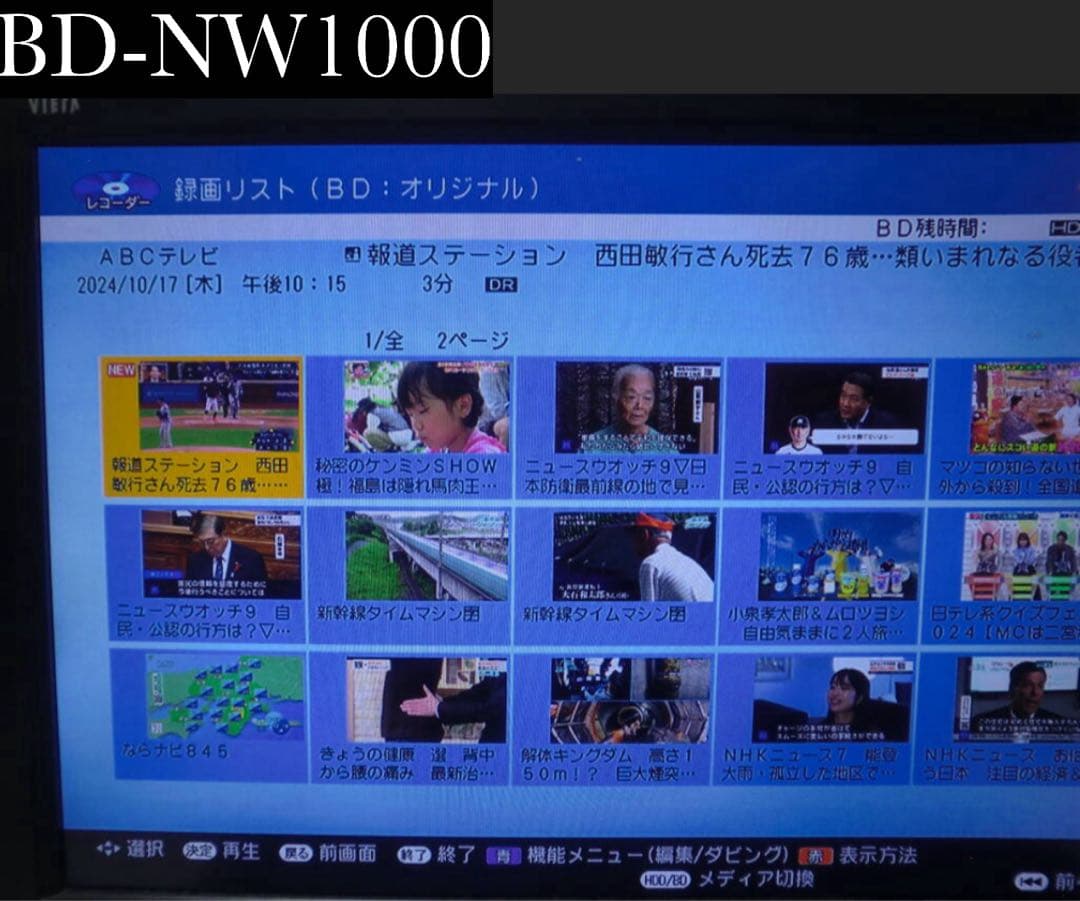
Task: Click the ＢＤ残時間 remaining time display
Action: pyautogui.click(x=931, y=227)
